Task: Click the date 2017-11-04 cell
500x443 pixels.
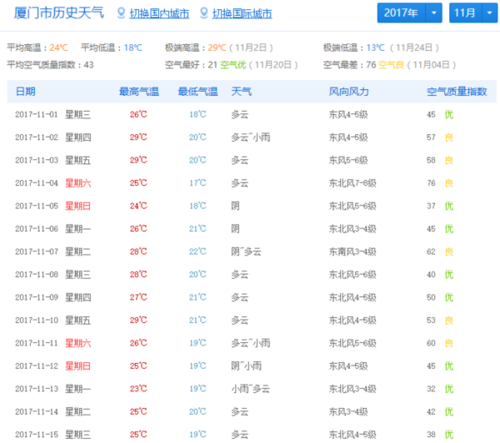Action: click(36, 183)
